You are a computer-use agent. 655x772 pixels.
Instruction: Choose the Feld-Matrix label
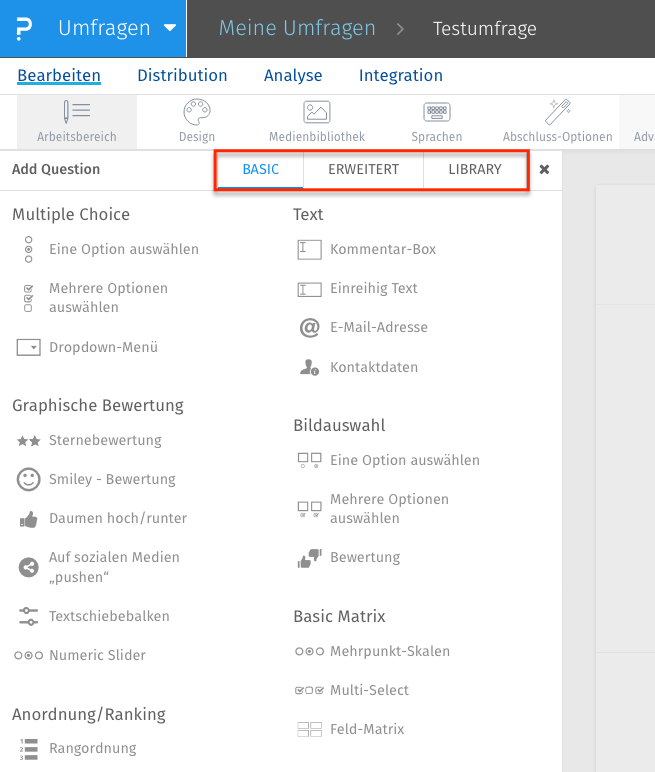pos(367,729)
